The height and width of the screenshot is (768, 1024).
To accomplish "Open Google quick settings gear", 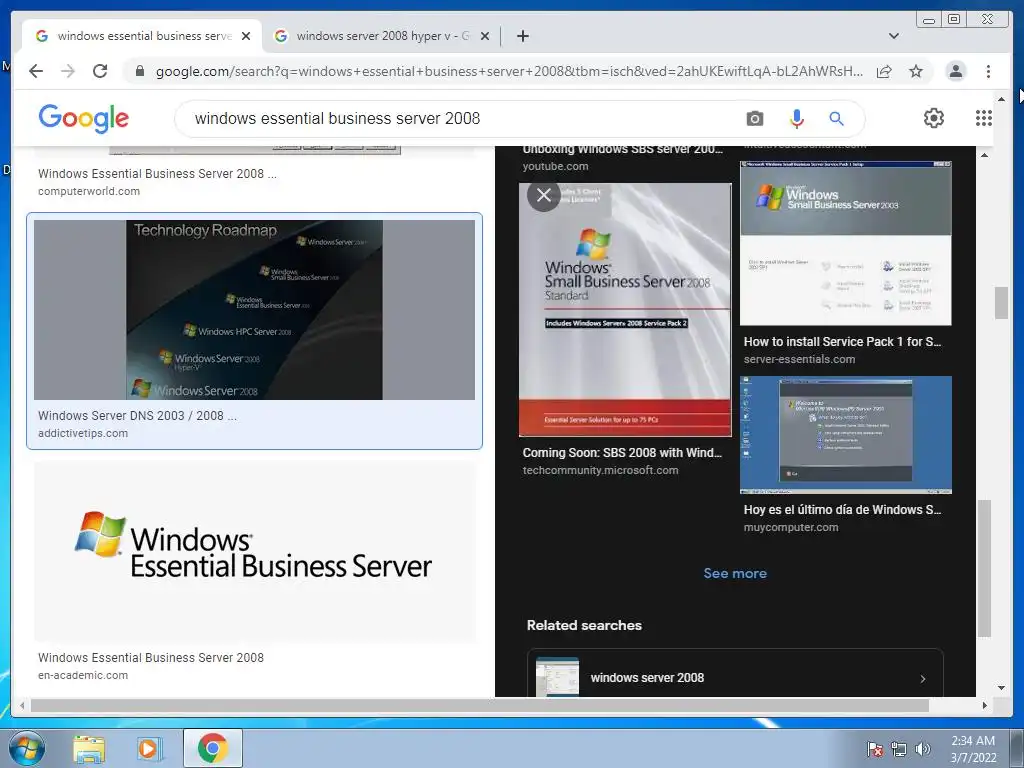I will click(934, 118).
